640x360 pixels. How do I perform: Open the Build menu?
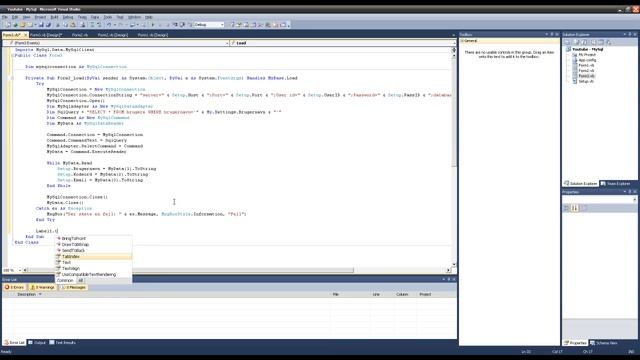[x=54, y=17]
